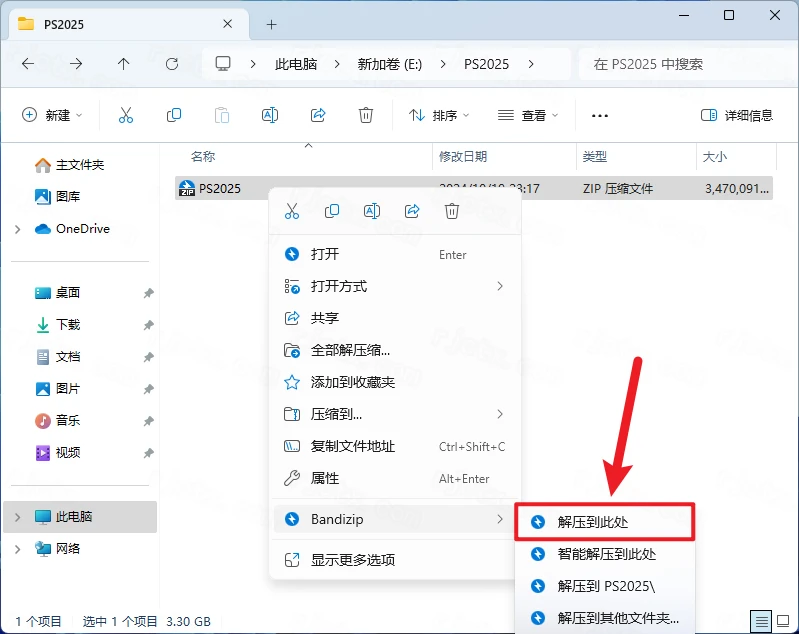Switch to the large thumbnails view icon
799x634 pixels.
tap(783, 621)
